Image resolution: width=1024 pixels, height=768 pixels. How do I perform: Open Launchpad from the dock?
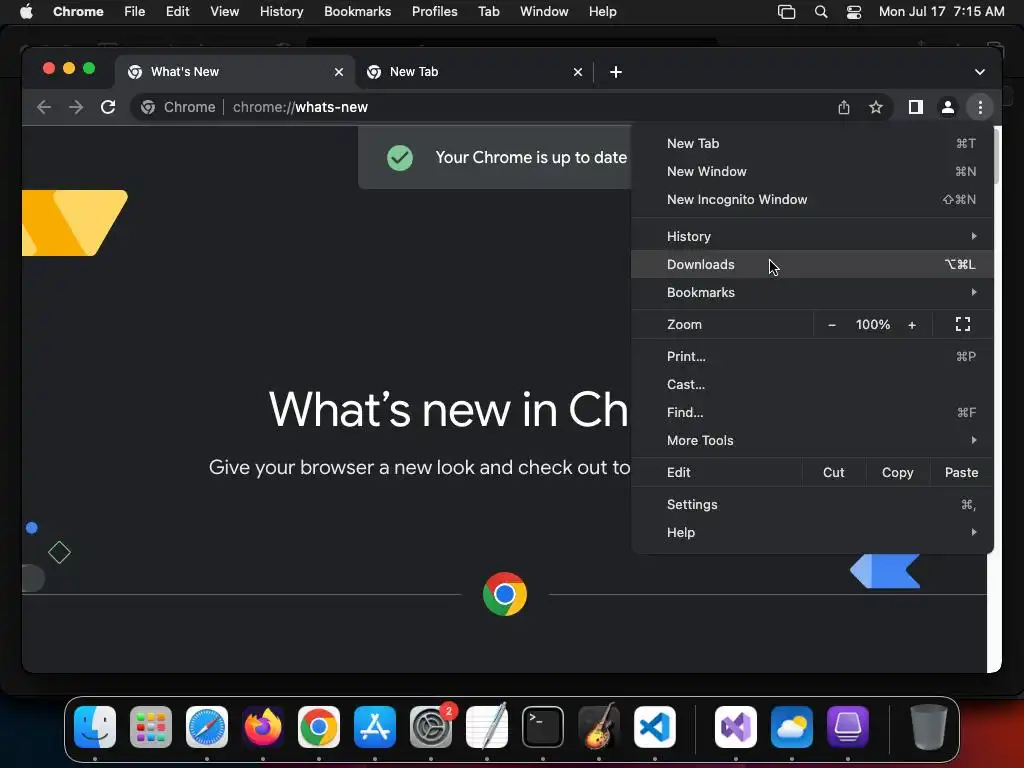151,727
